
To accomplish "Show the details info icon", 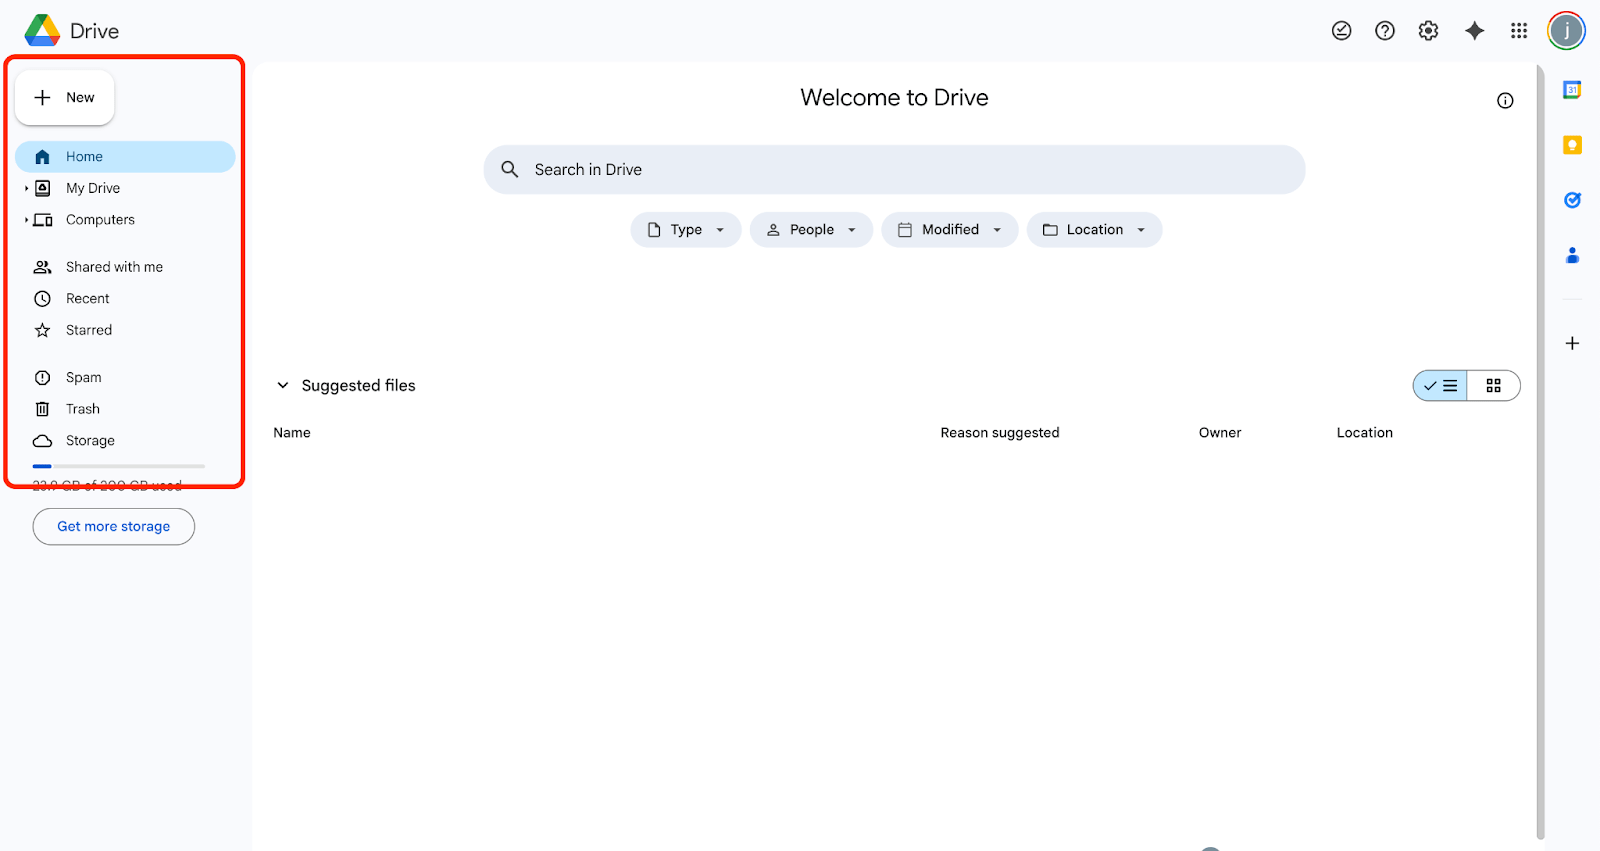I will coord(1505,100).
